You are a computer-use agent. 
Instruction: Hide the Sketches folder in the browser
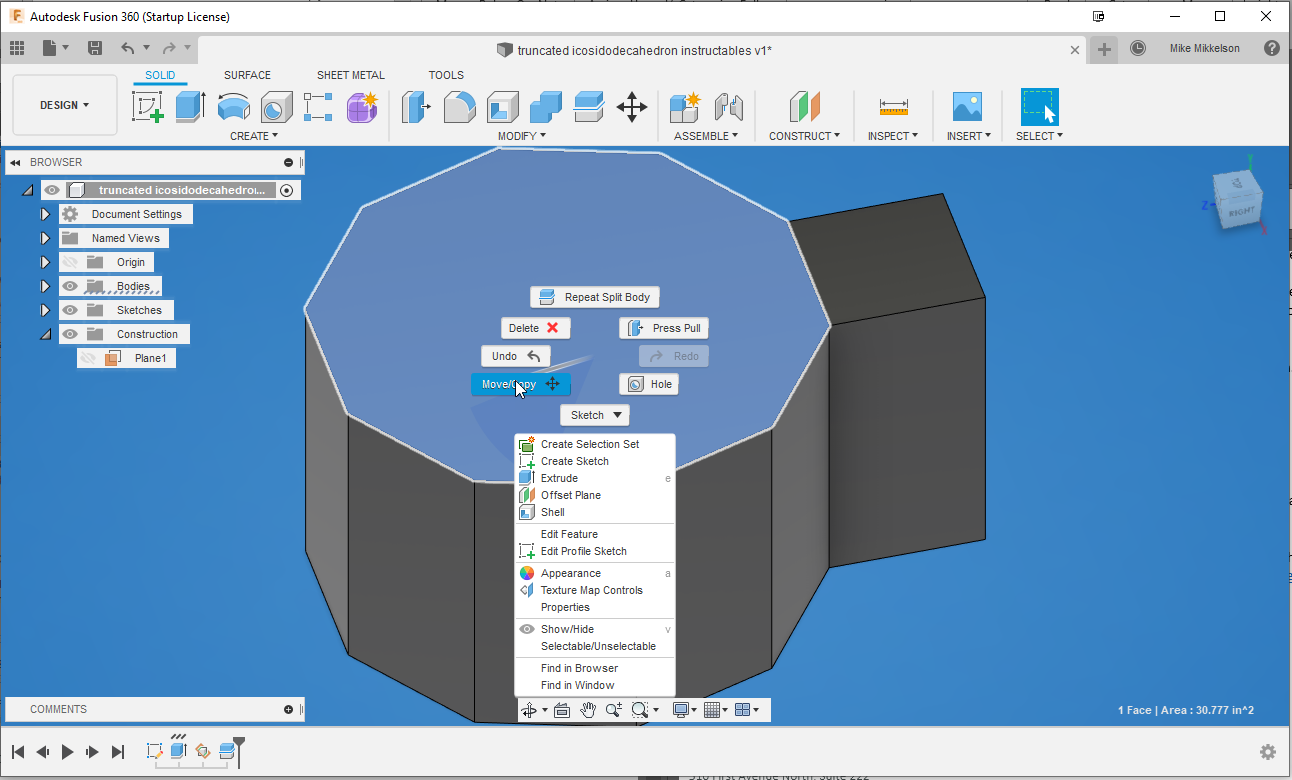click(x=69, y=309)
